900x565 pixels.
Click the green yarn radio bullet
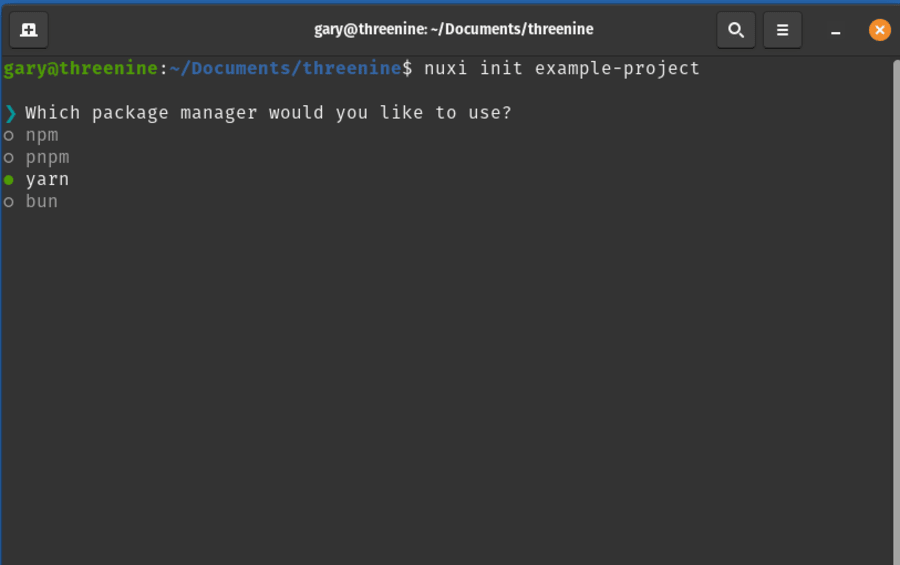coord(9,180)
